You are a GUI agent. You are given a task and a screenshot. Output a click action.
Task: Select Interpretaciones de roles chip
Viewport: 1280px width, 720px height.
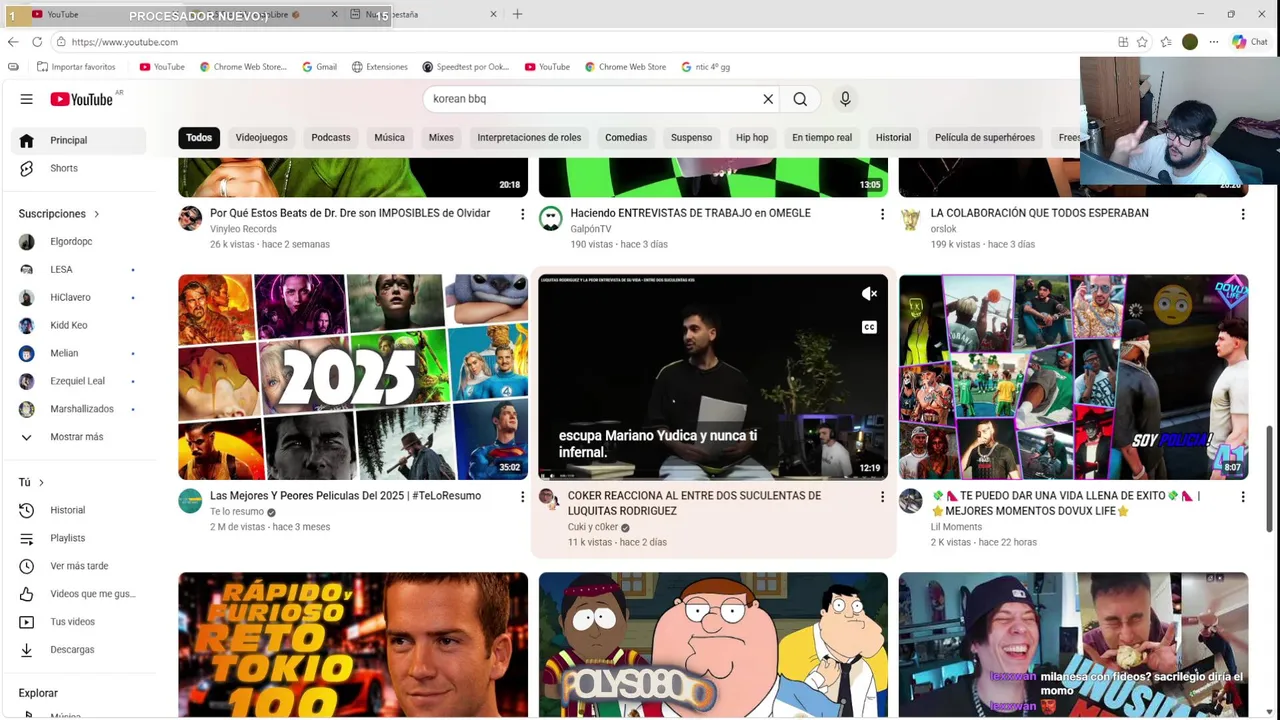tap(529, 137)
